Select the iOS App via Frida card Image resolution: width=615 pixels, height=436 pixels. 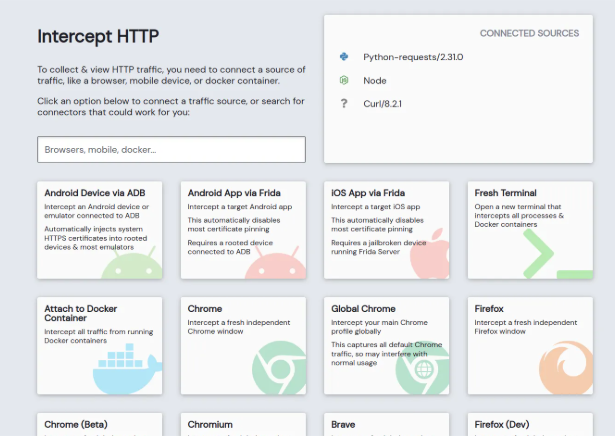[x=387, y=230]
